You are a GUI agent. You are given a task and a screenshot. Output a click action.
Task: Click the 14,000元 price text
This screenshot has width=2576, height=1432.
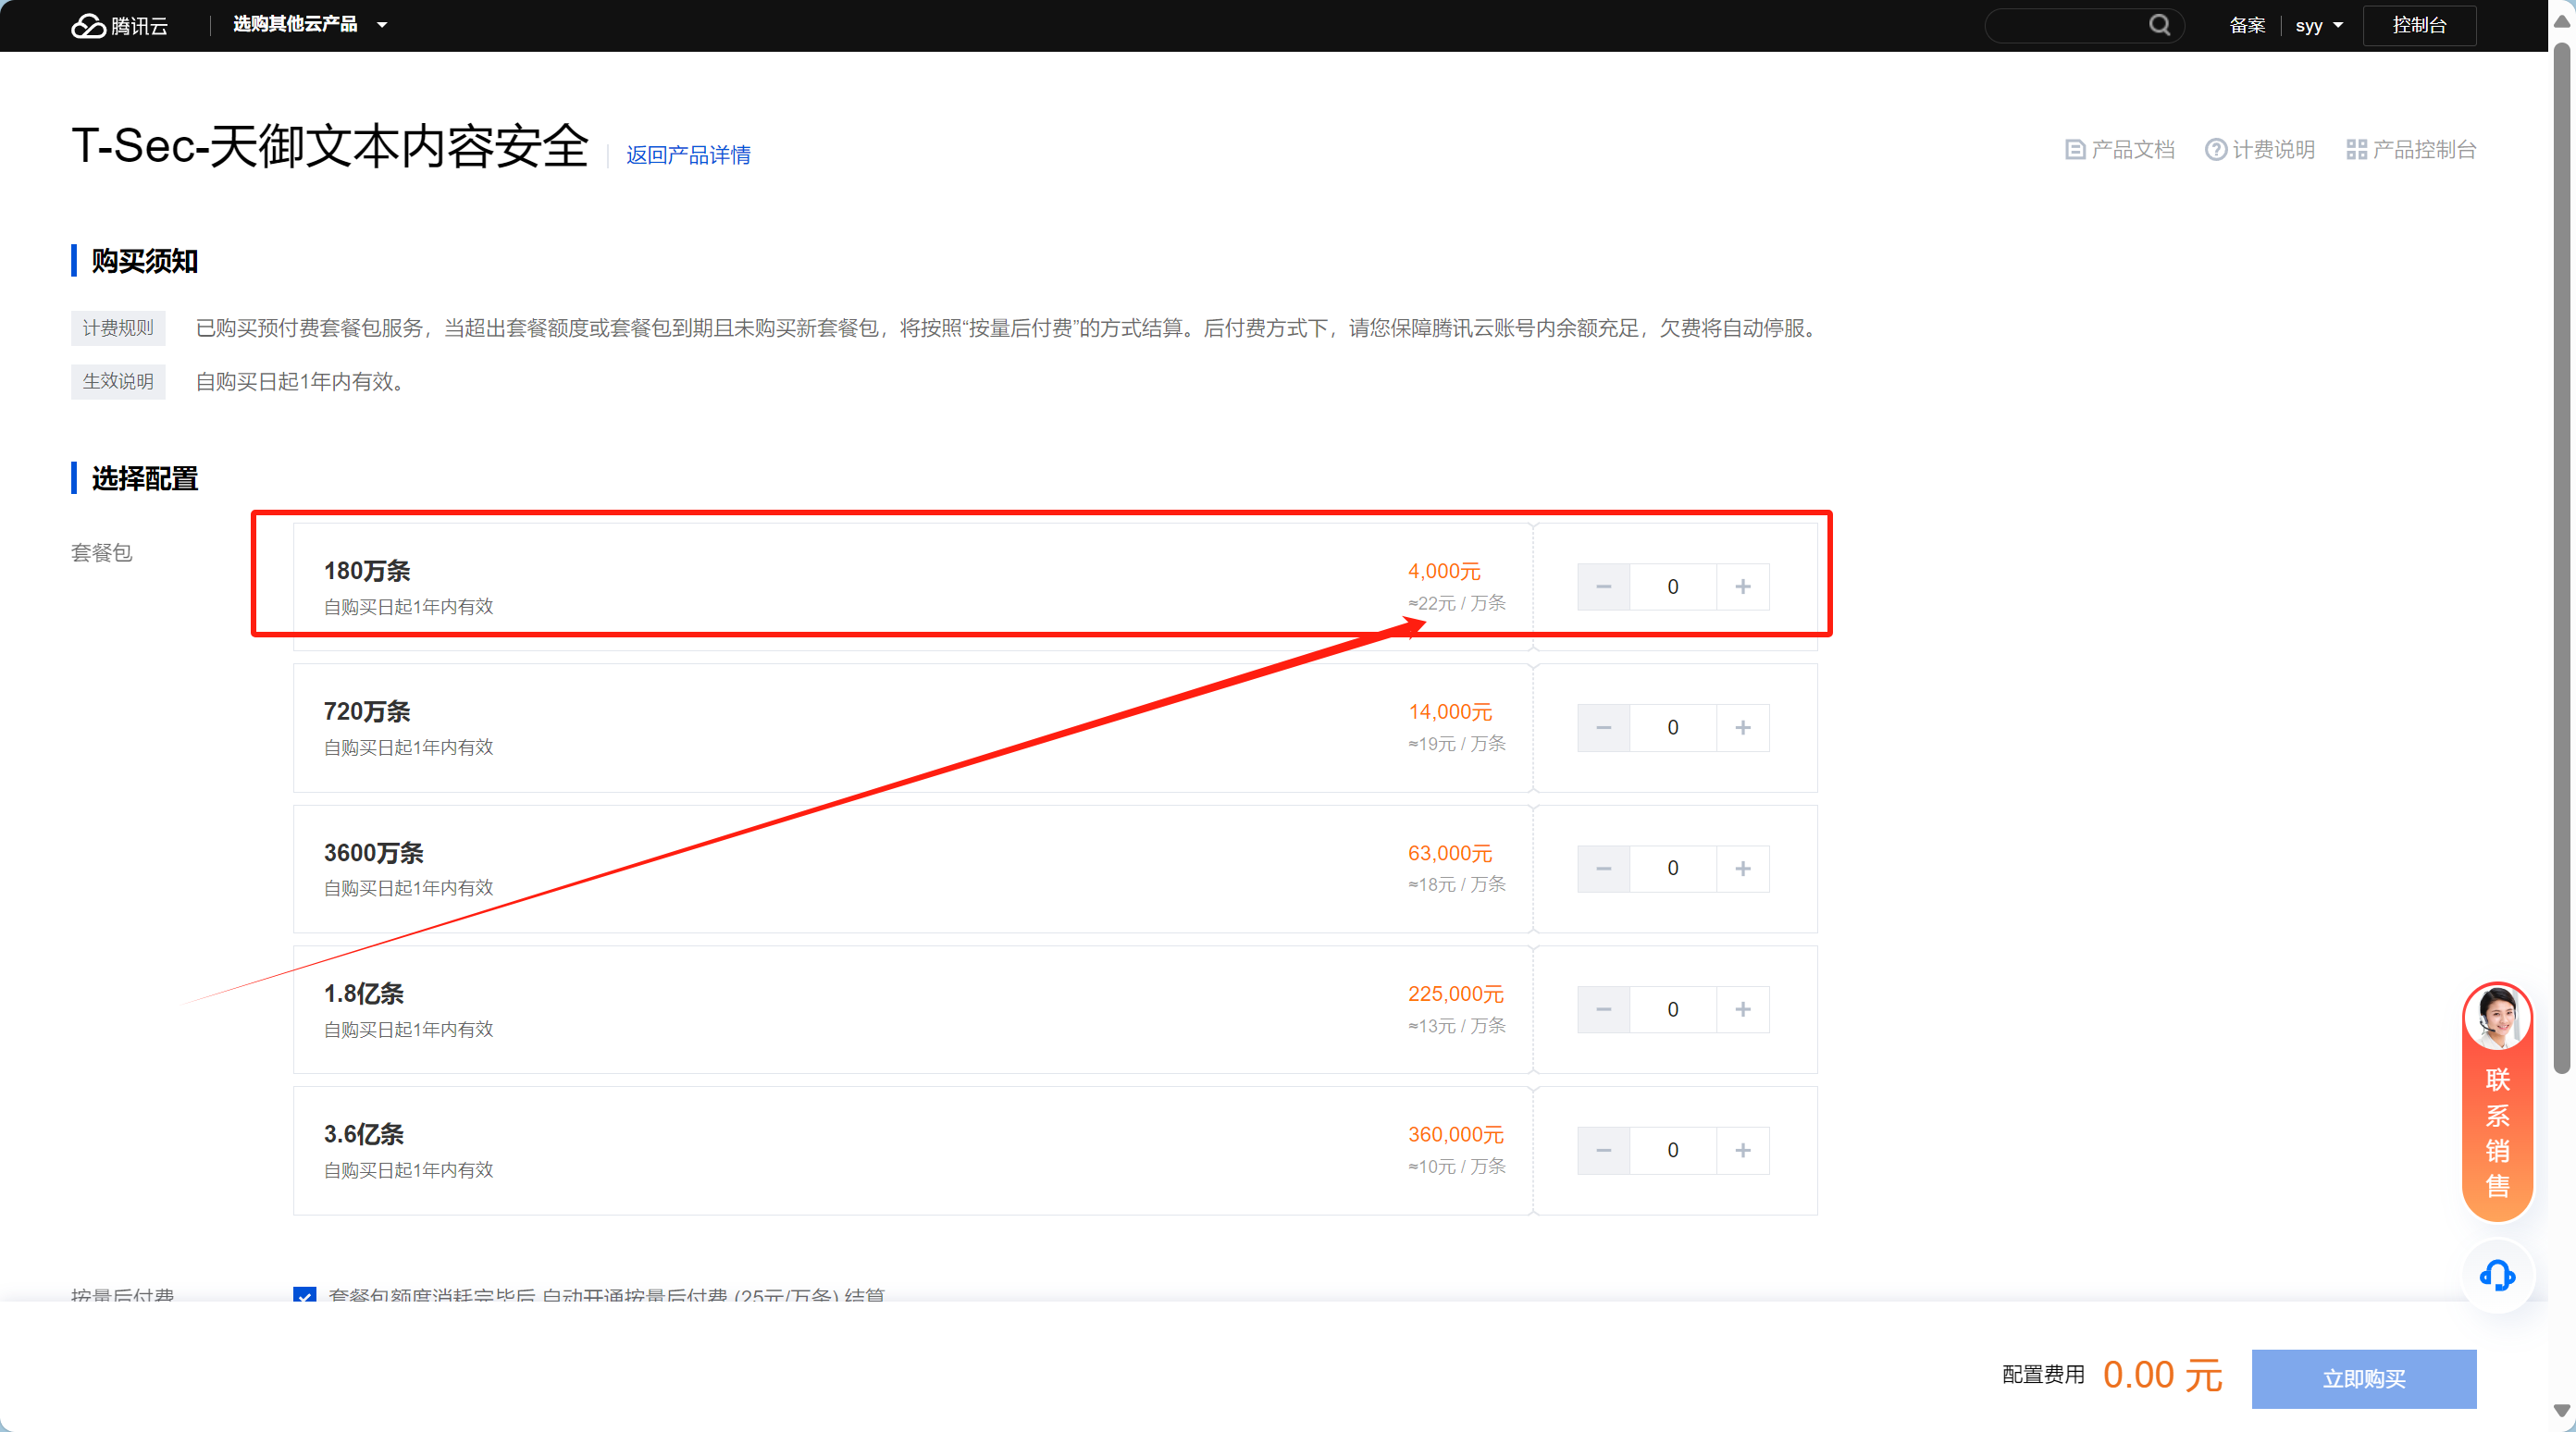1450,712
